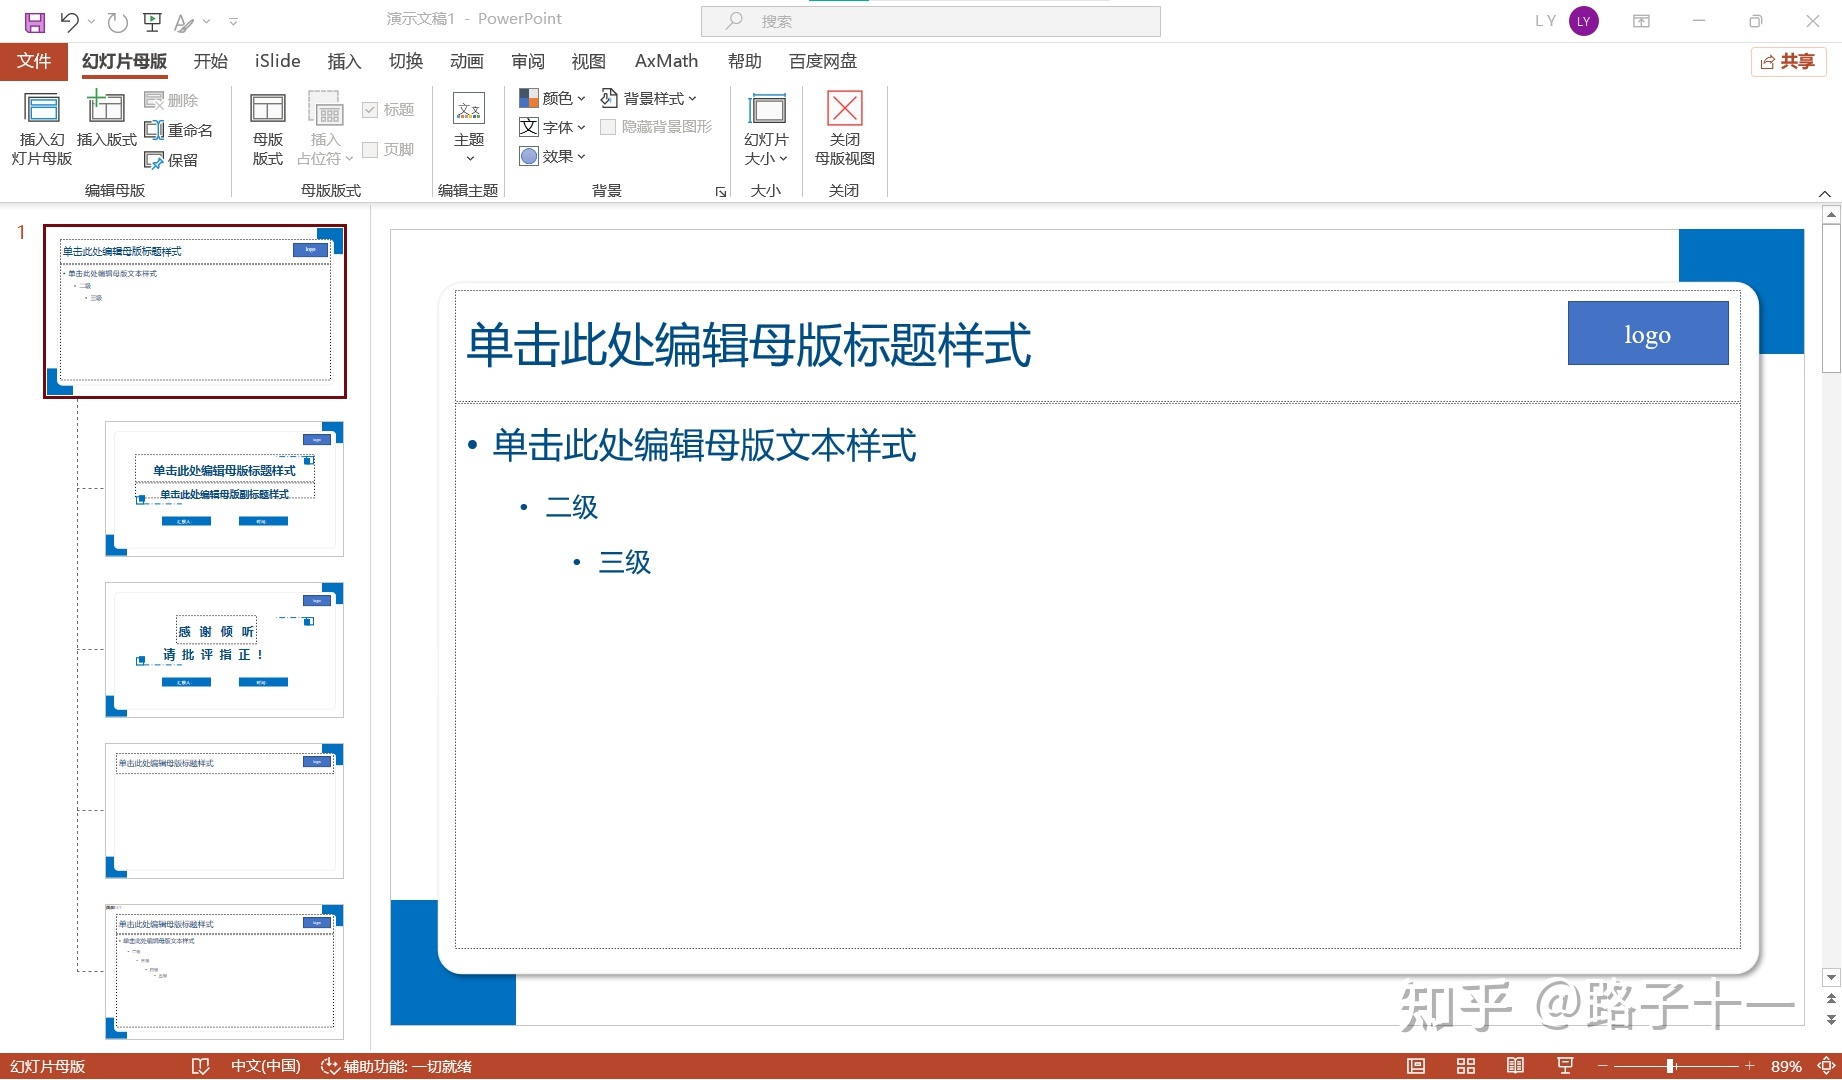The image size is (1842, 1080).
Task: Click zoom out minus button
Action: (1602, 1066)
